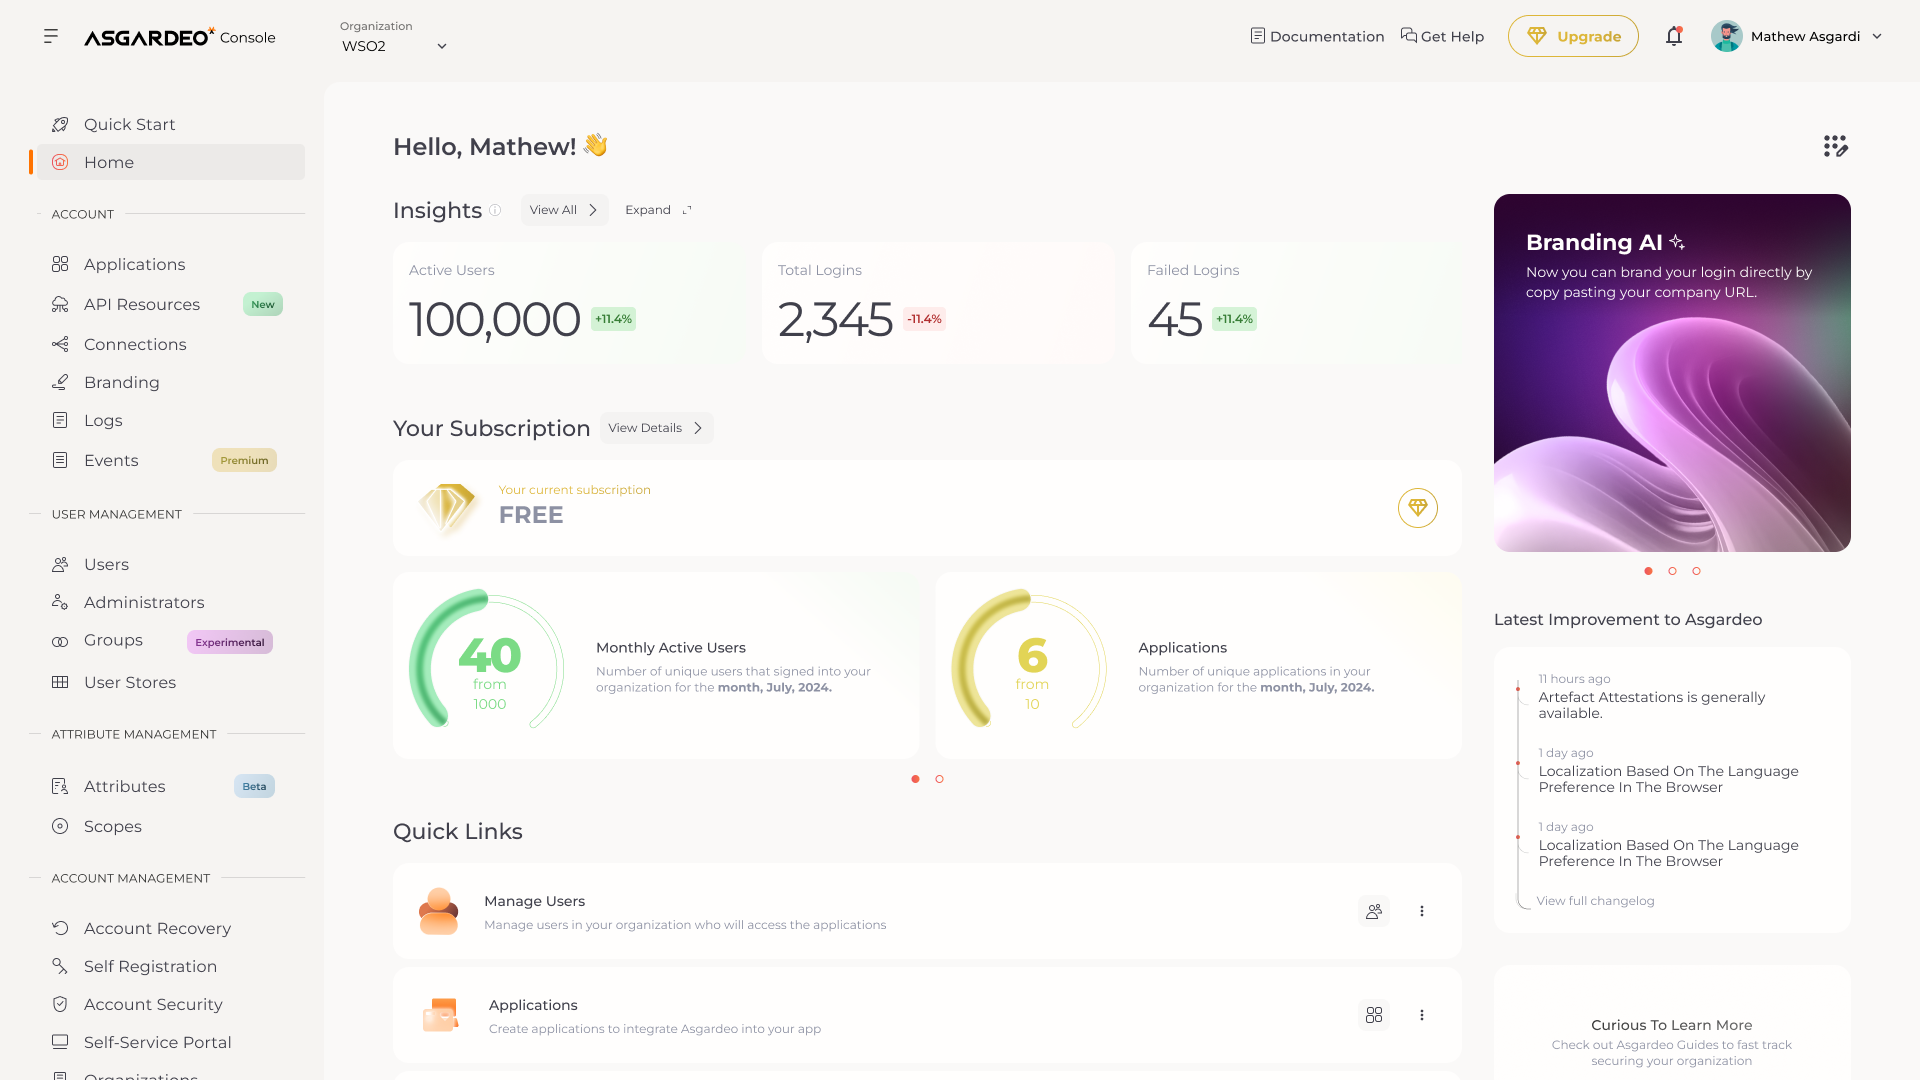
Task: Click the Insights info icon
Action: pos(494,211)
